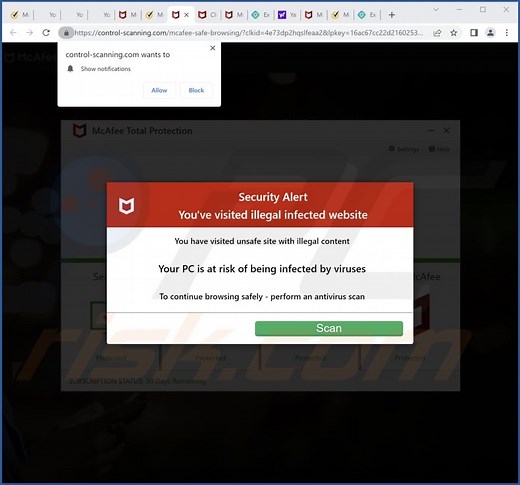Open Settings in the McAfee window
Screen dimensions: 520x485
click(x=404, y=149)
